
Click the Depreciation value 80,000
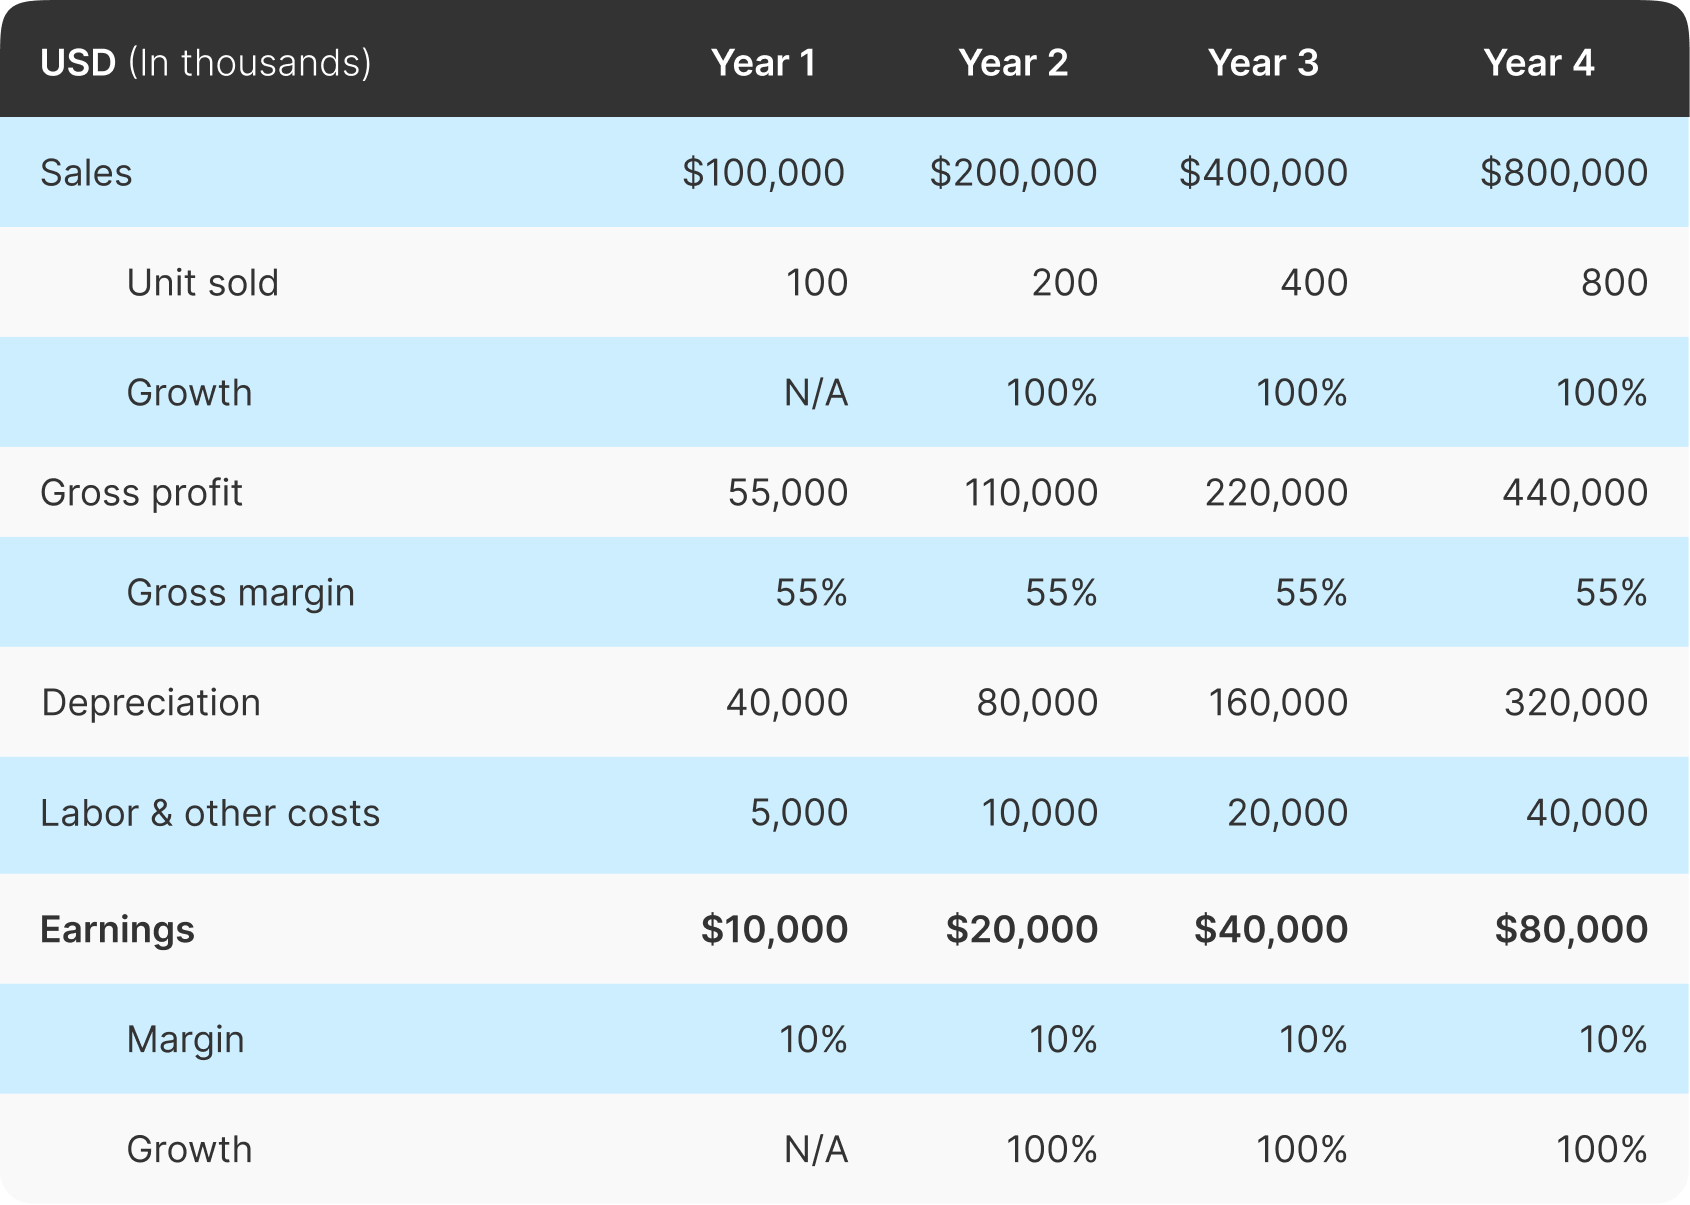coord(1038,703)
